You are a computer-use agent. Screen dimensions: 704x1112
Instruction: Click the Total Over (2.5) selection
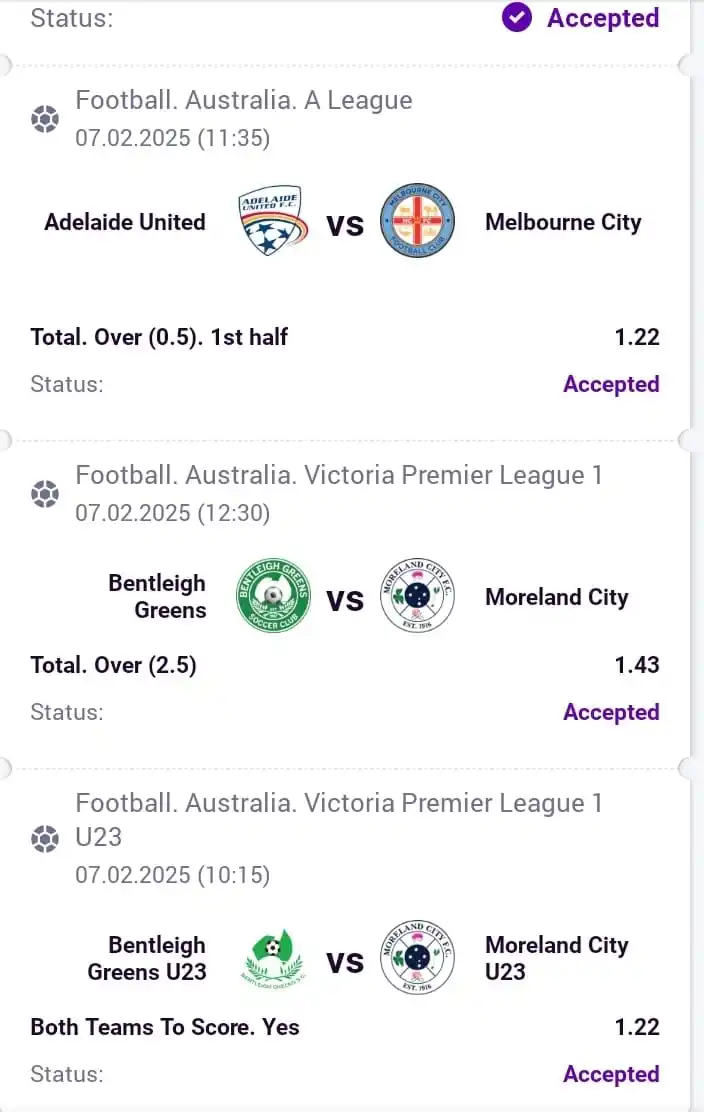point(113,665)
